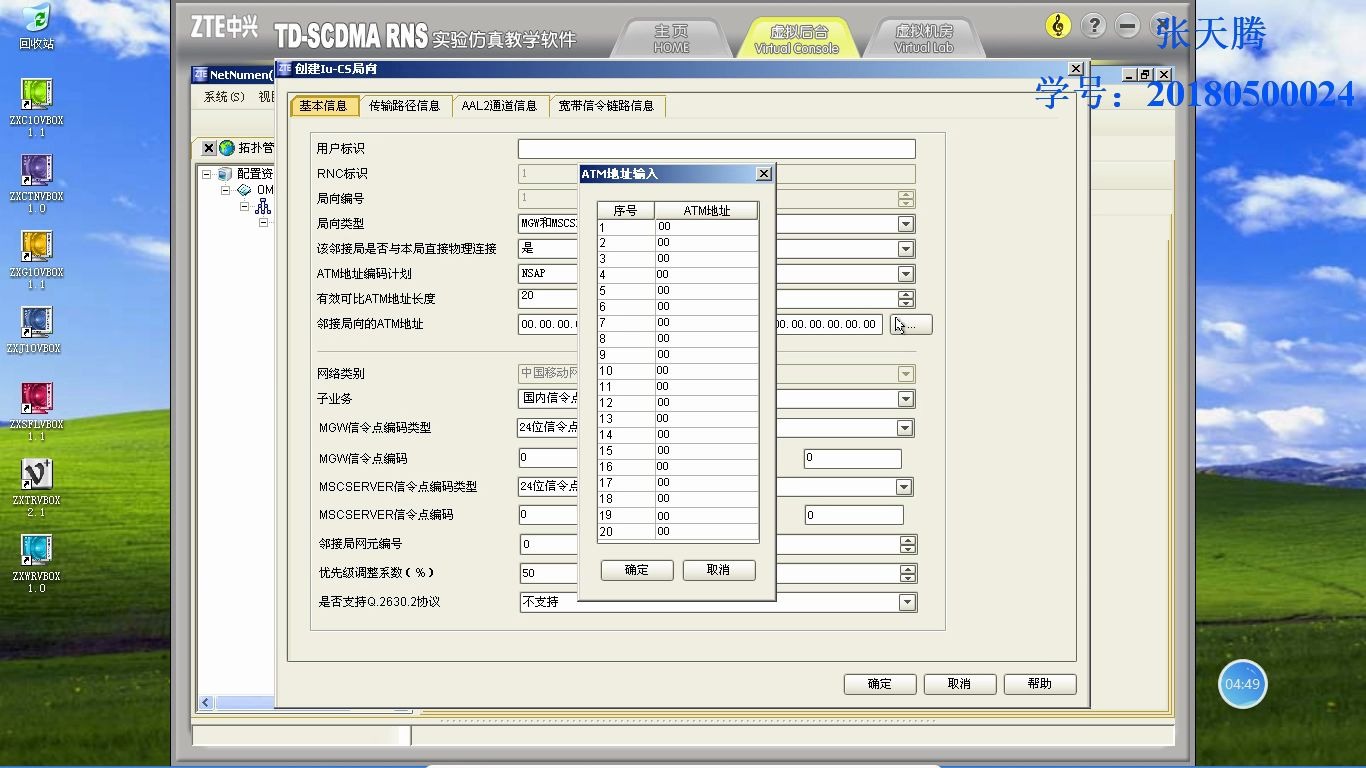
Task: Collapse the OM tree node
Action: click(x=226, y=190)
